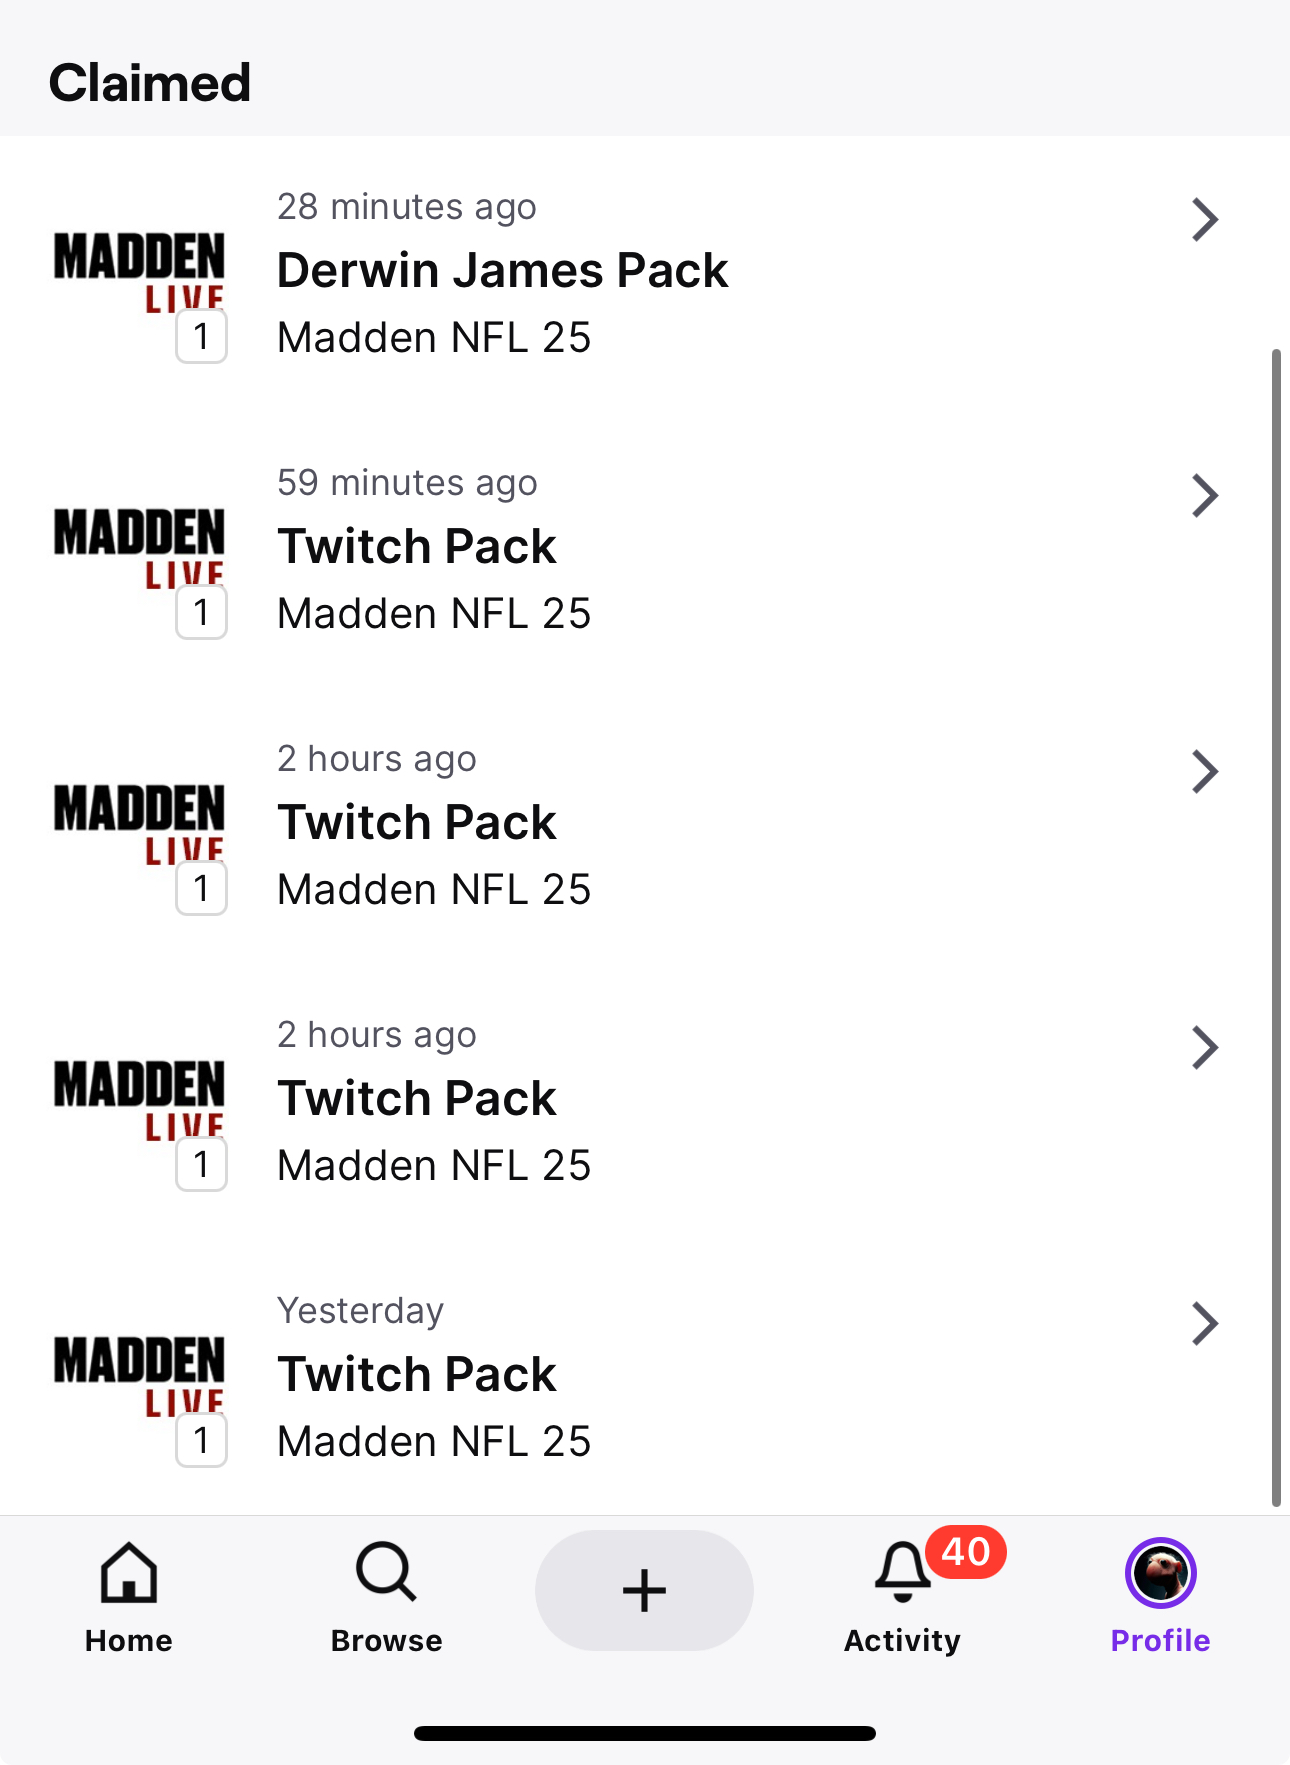Select the Activity tab label

pyautogui.click(x=902, y=1641)
